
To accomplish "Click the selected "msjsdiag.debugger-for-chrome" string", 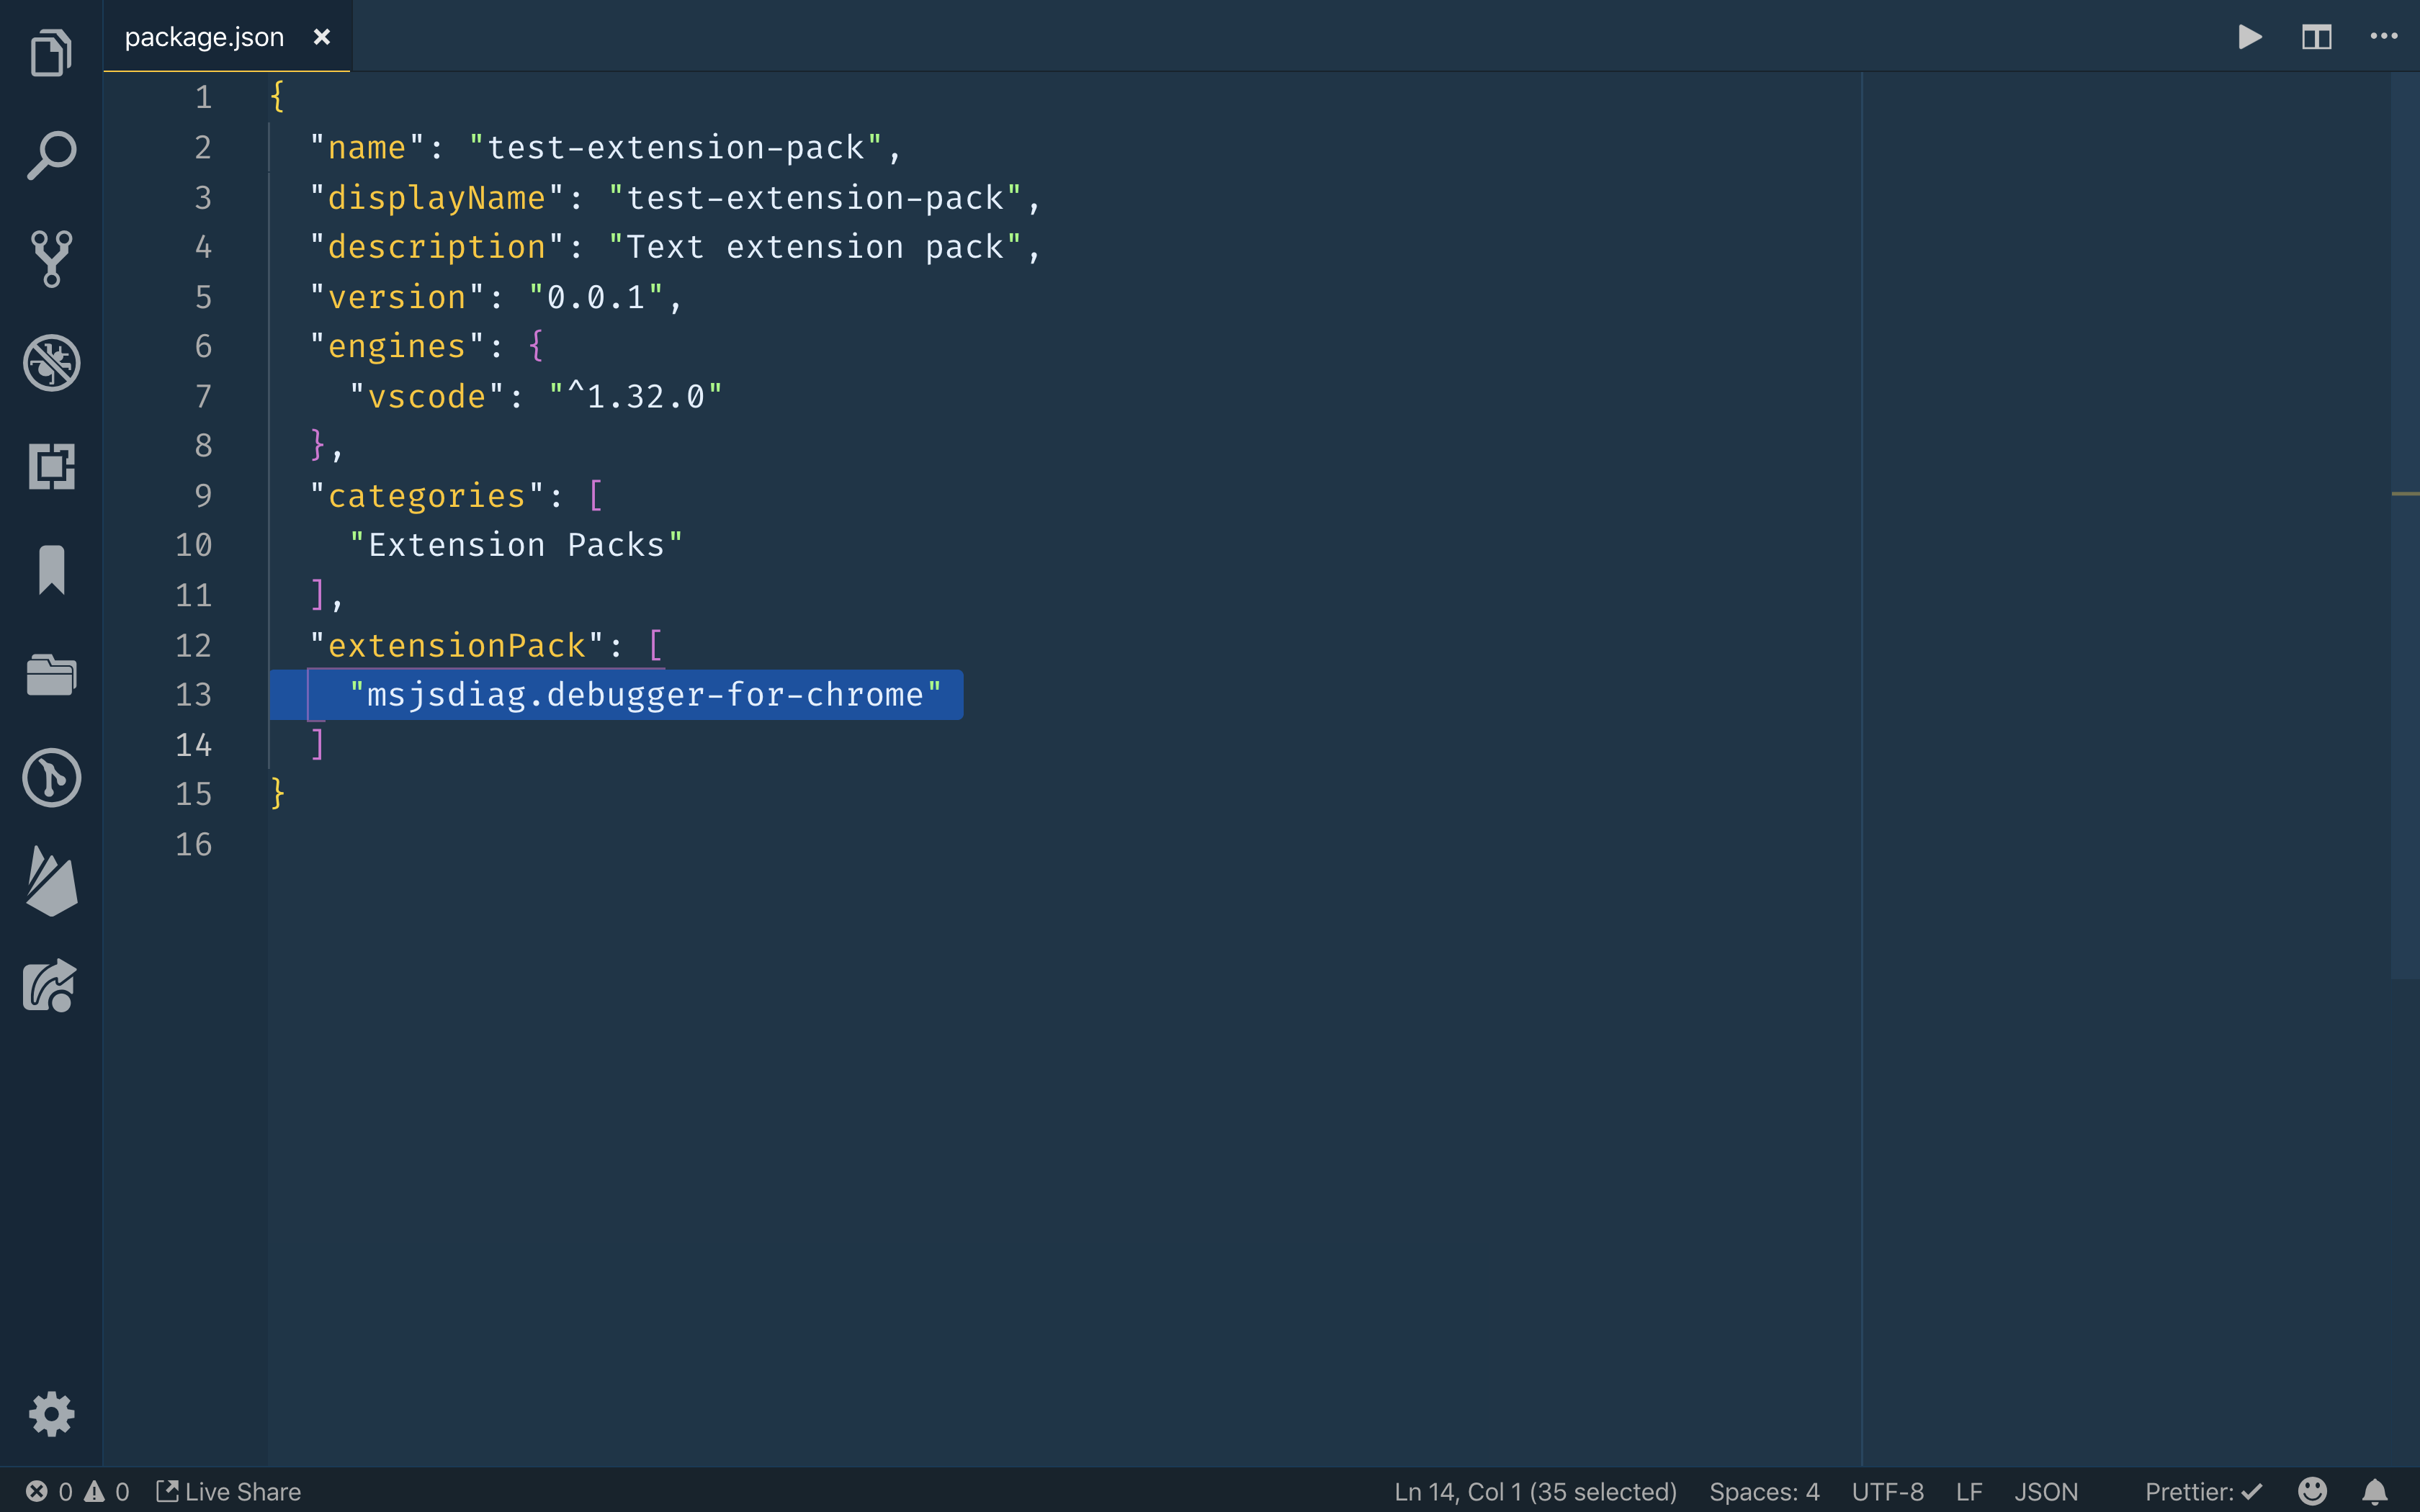I will coord(645,695).
